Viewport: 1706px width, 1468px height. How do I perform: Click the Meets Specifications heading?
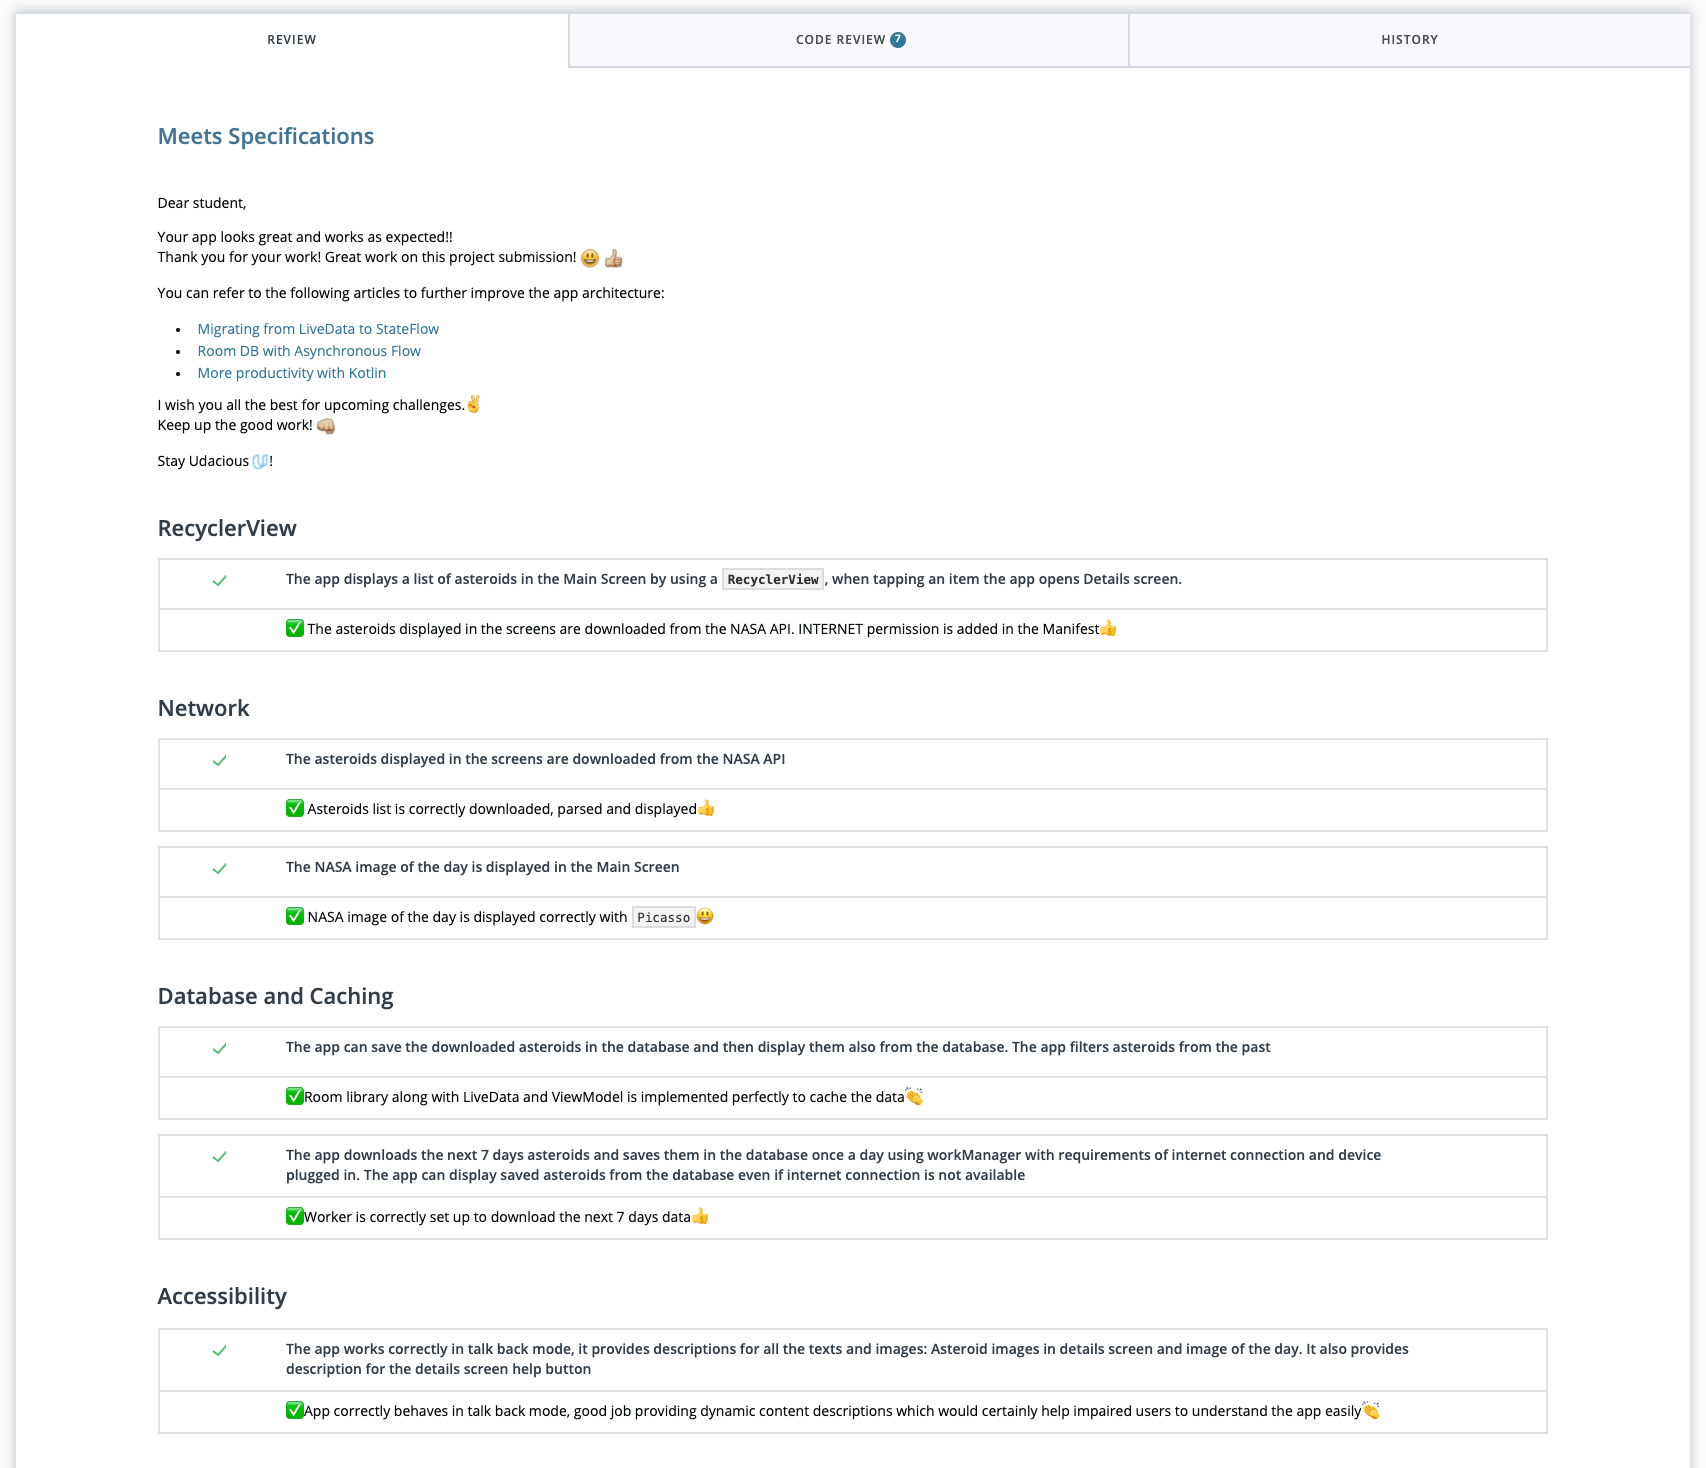[x=265, y=136]
